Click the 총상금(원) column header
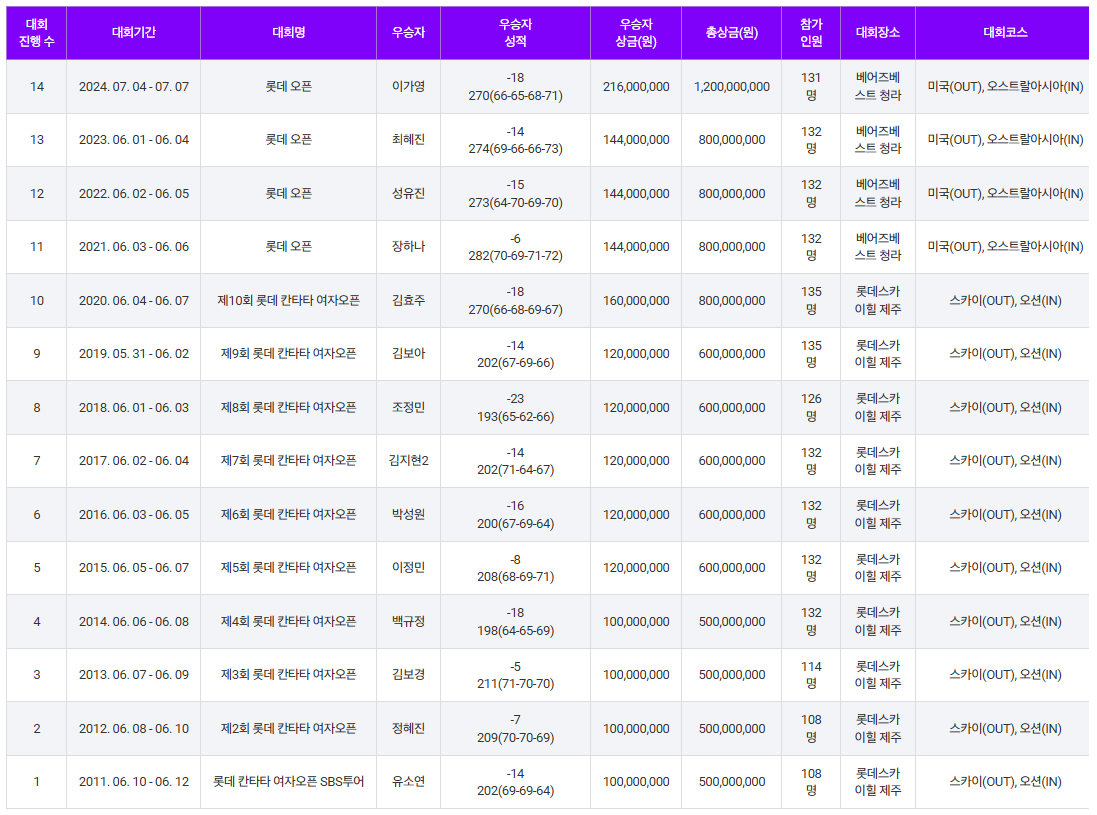The width and height of the screenshot is (1097, 815). [731, 32]
